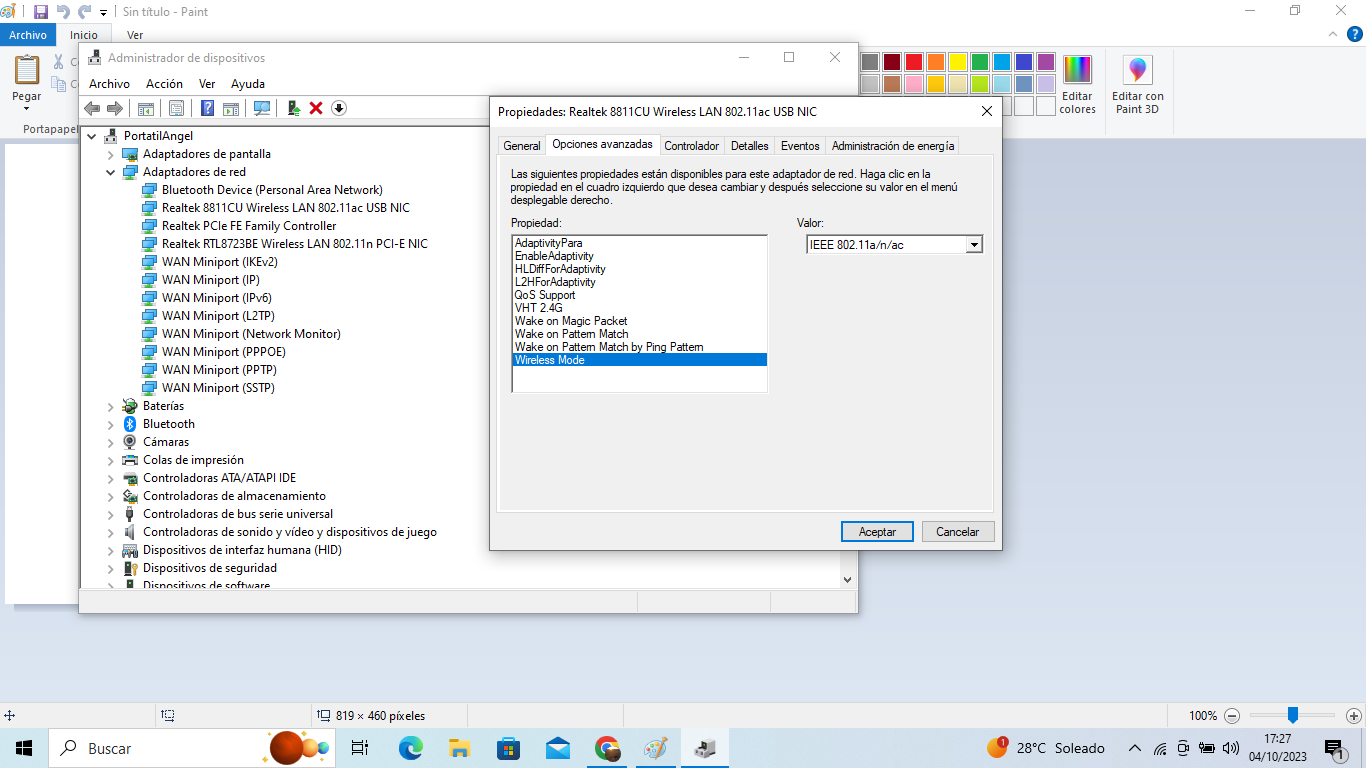Open Chrome from taskbar
The image size is (1366, 768).
(x=607, y=747)
